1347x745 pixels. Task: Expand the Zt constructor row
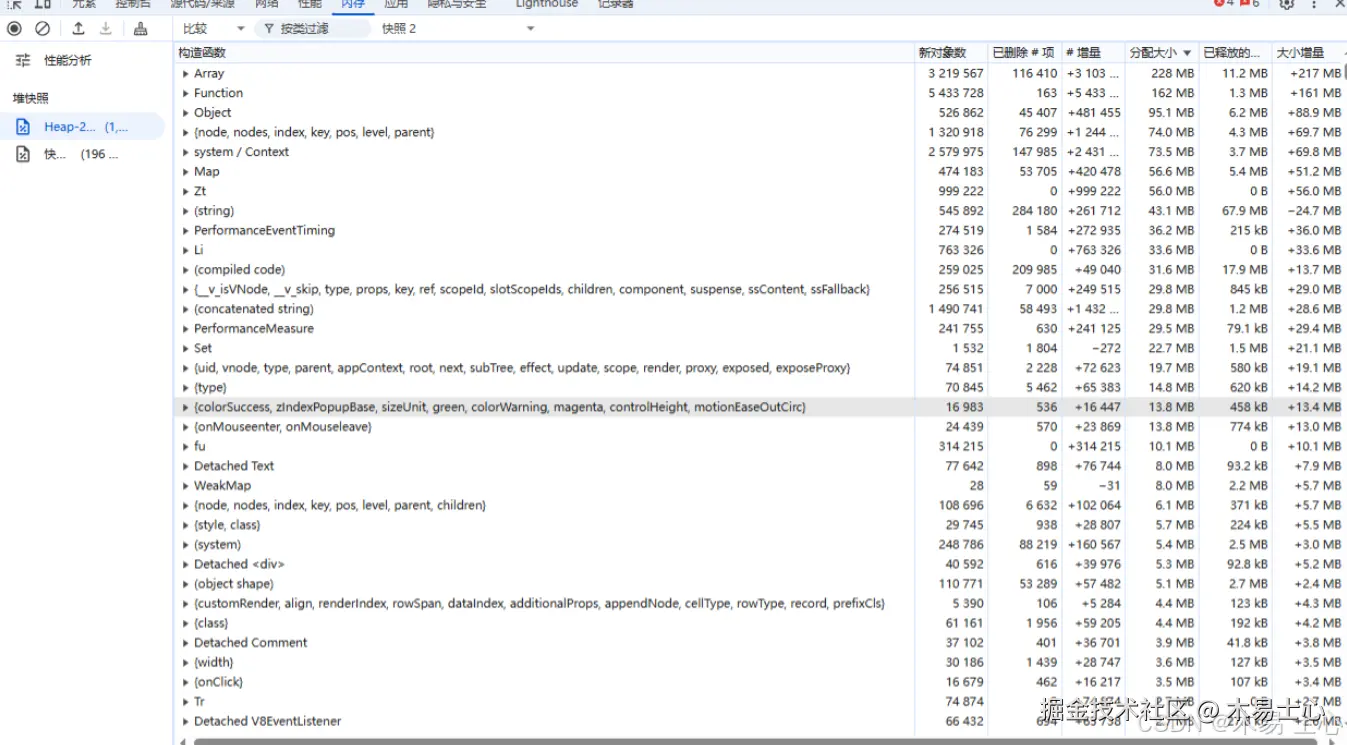coord(186,191)
